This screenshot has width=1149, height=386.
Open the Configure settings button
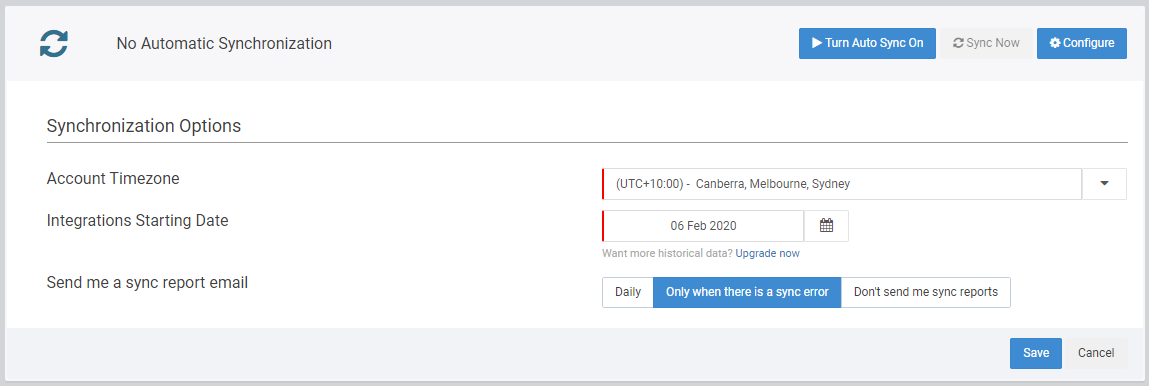1082,43
